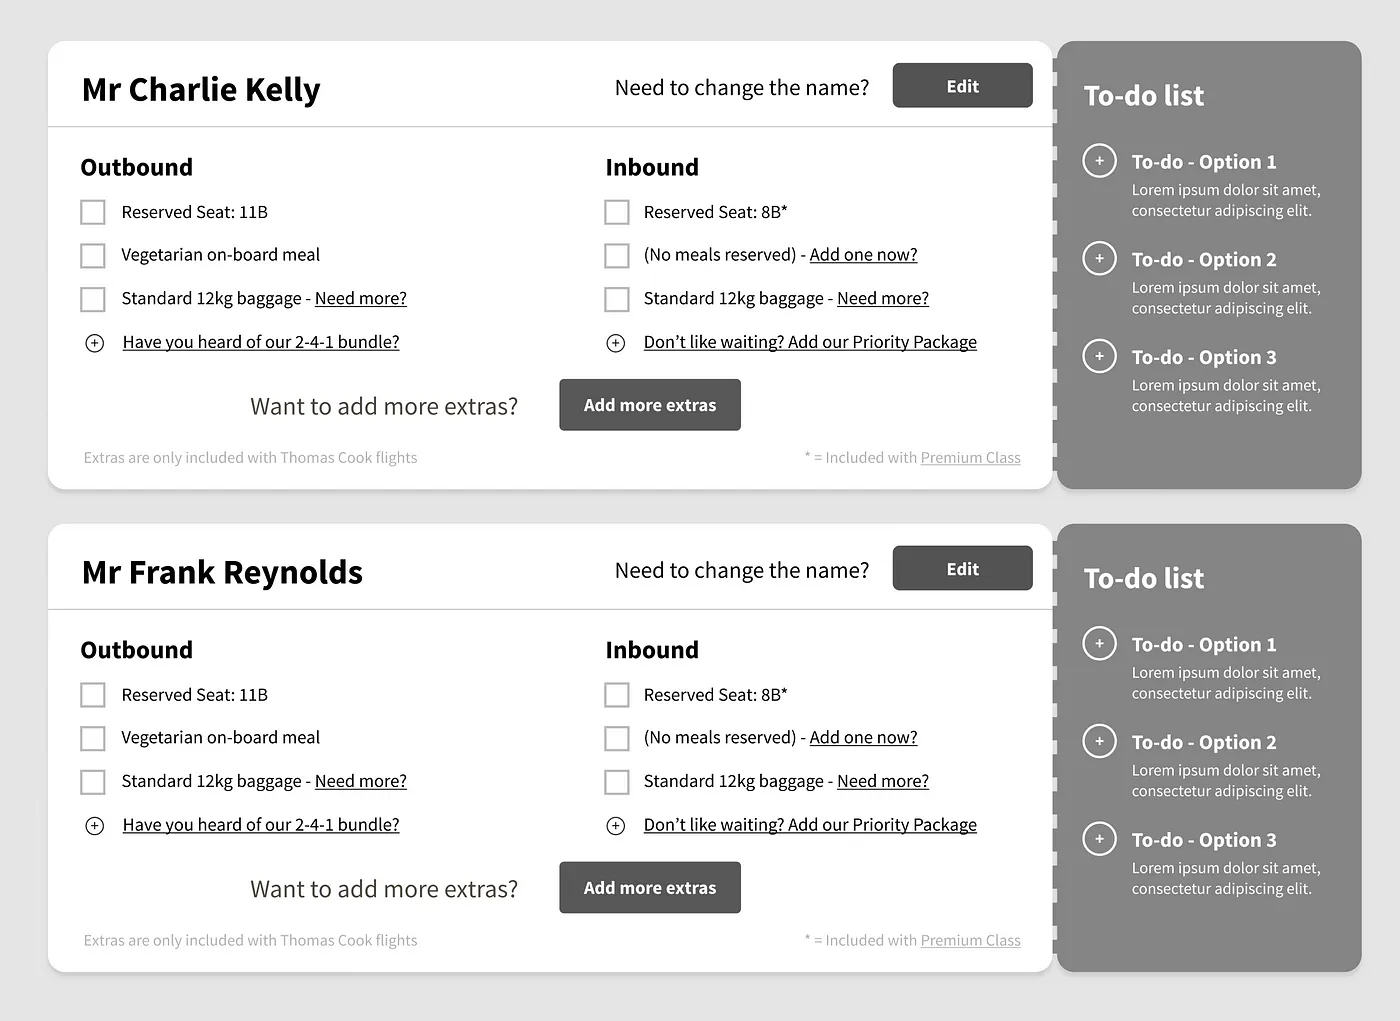Tick Charlie Kelly's outbound Reserved Seat 11B checkbox
The image size is (1400, 1021).
pos(93,212)
